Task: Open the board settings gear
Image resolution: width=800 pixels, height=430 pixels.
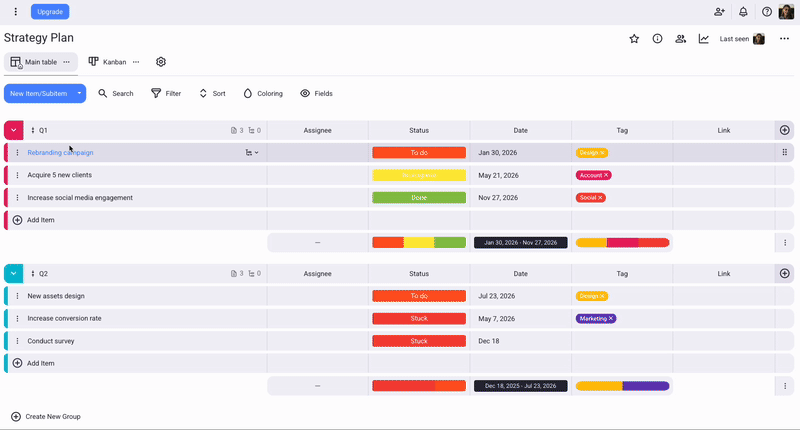Action: 161,62
